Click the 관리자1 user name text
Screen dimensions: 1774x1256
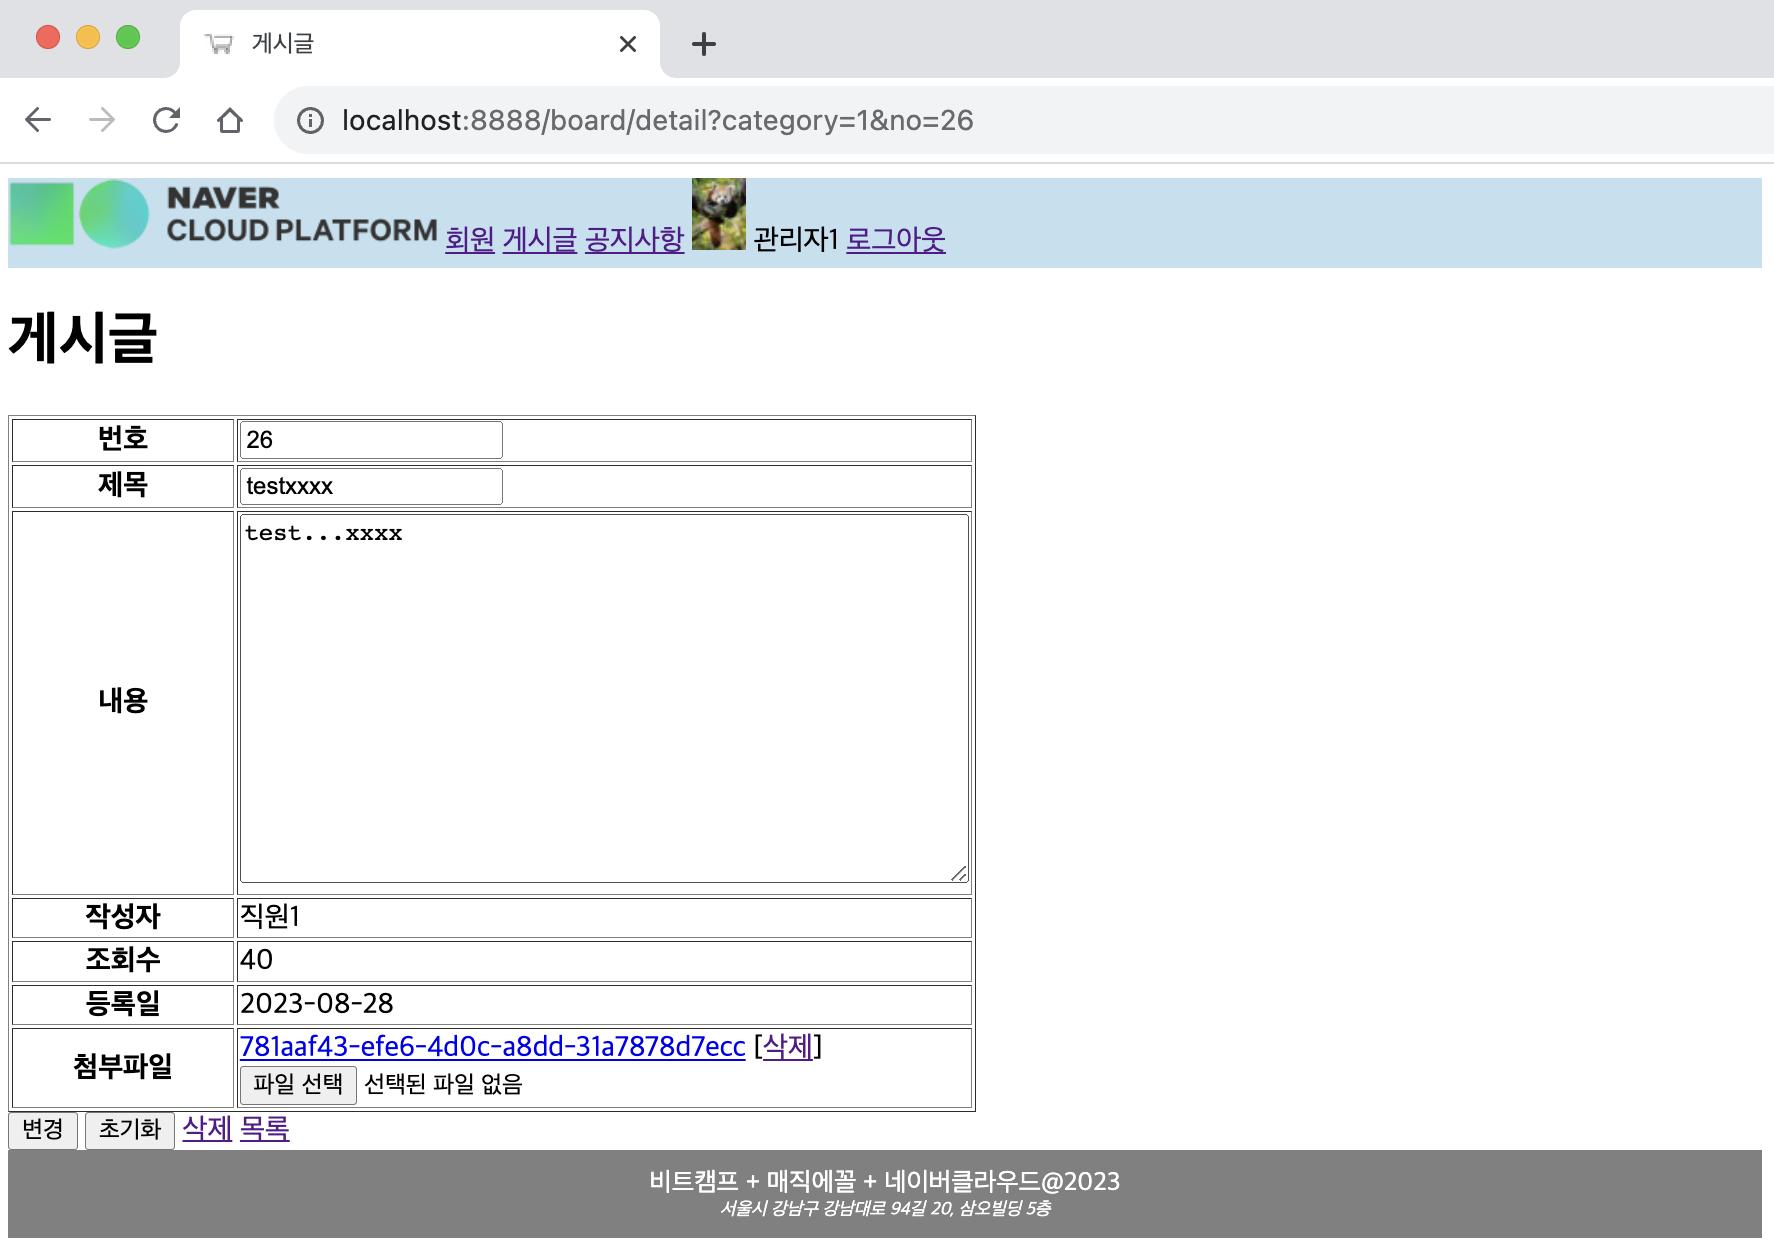(x=795, y=239)
